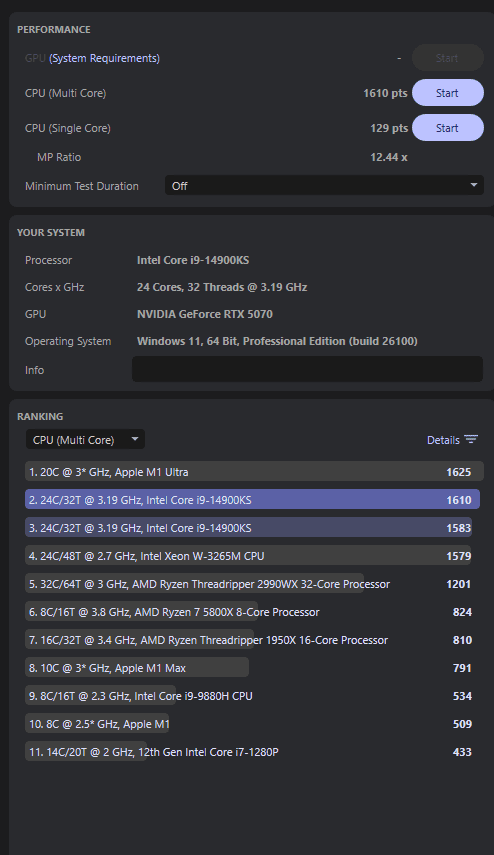Image resolution: width=494 pixels, height=855 pixels.
Task: Select the Threadripper 1950X ranking row
Action: pos(249,640)
